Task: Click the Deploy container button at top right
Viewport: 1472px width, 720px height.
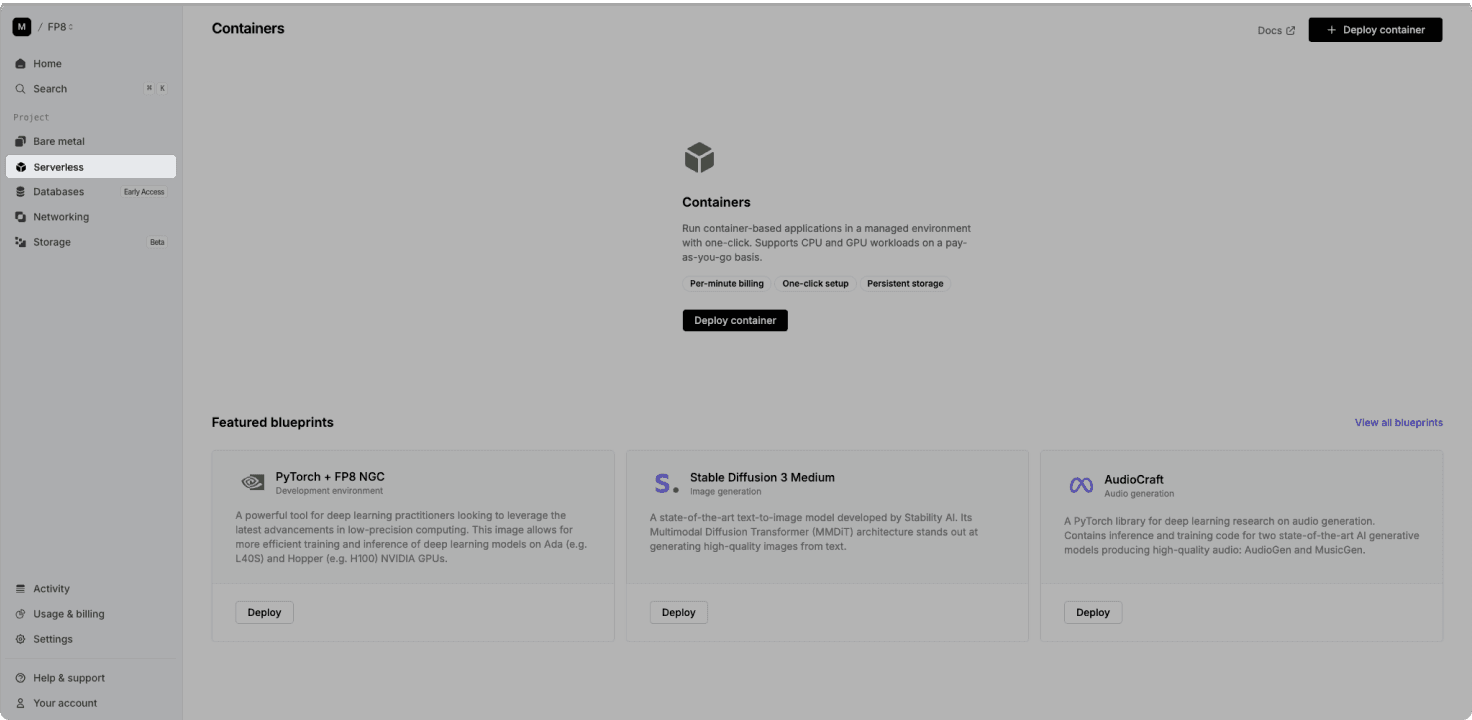Action: pyautogui.click(x=1375, y=29)
